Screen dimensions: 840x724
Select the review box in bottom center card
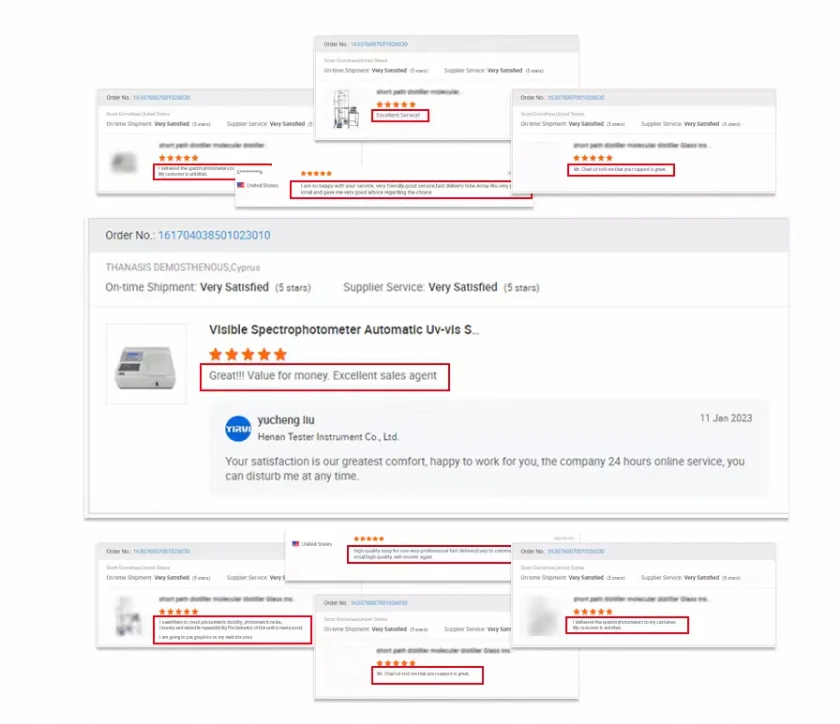click(x=428, y=675)
